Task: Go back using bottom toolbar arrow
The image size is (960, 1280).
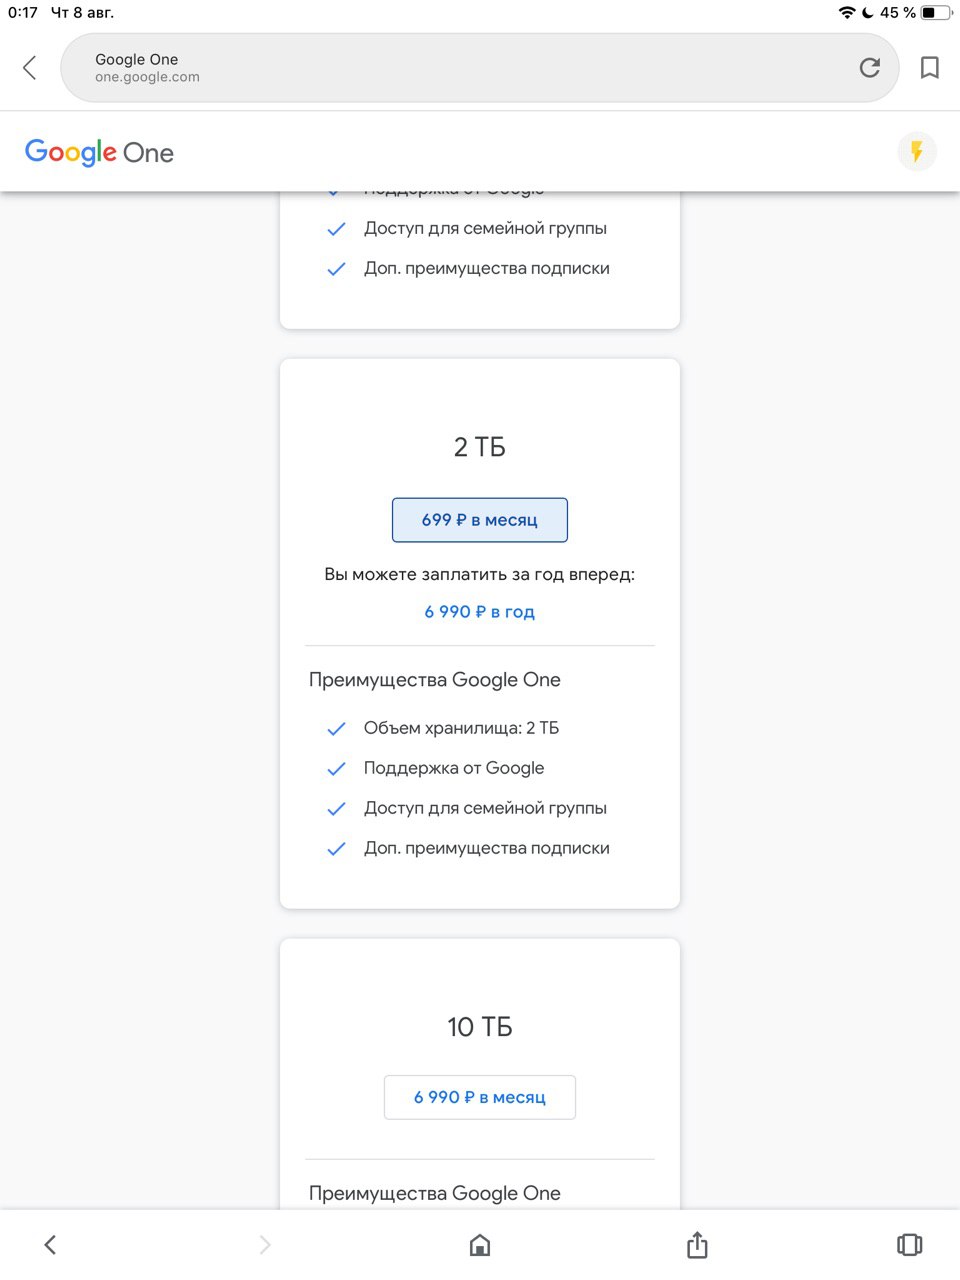Action: click(50, 1245)
